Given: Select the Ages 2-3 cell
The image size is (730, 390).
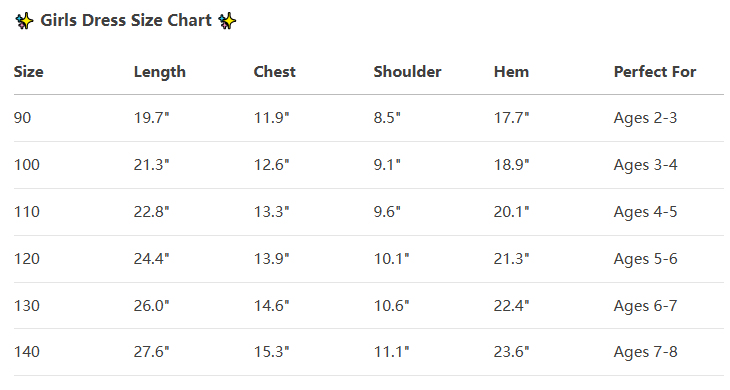Looking at the screenshot, I should [645, 118].
